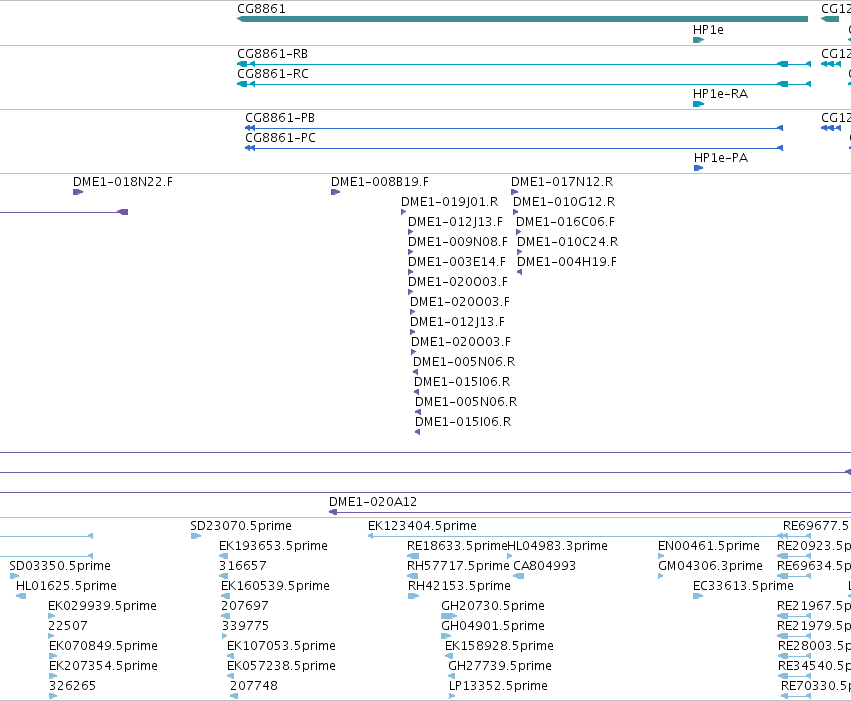851x701 pixels.
Task: Click the DME1-010G12.R label
Action: click(564, 202)
